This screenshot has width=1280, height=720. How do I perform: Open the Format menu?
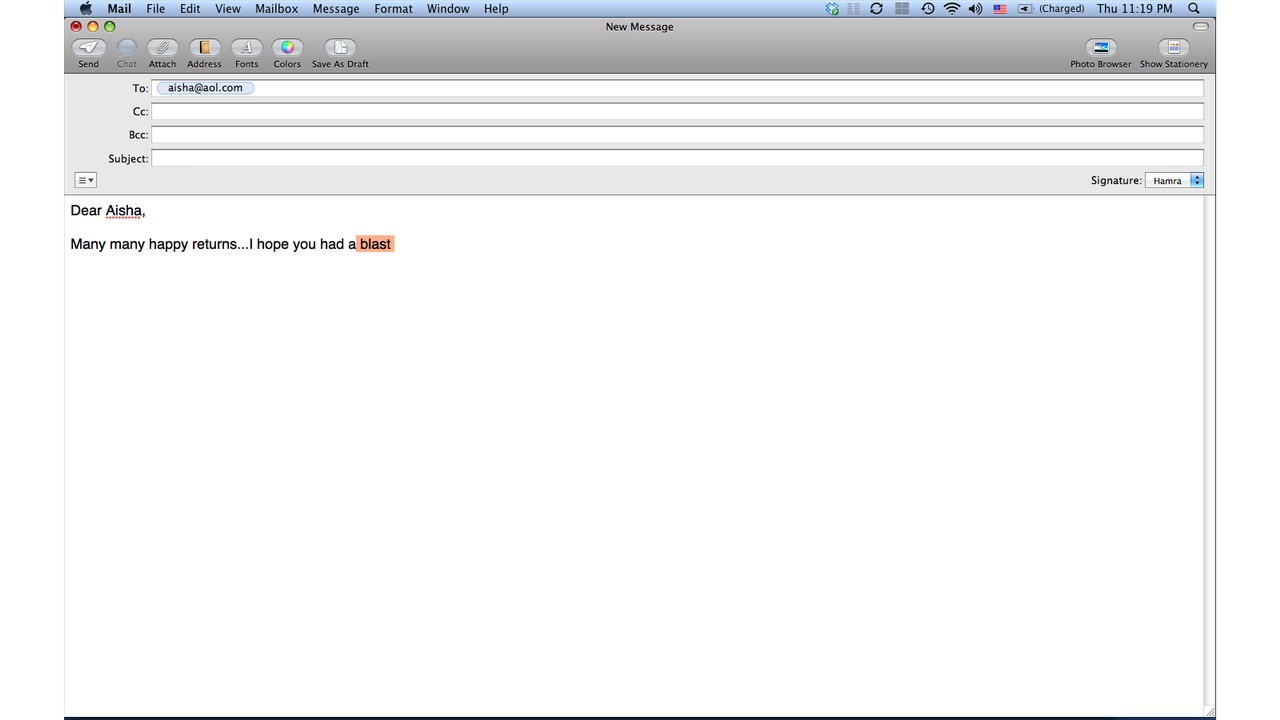click(393, 9)
